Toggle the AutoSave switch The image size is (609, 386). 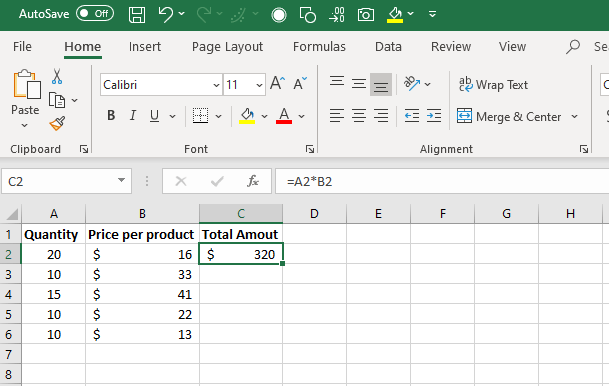[95, 14]
